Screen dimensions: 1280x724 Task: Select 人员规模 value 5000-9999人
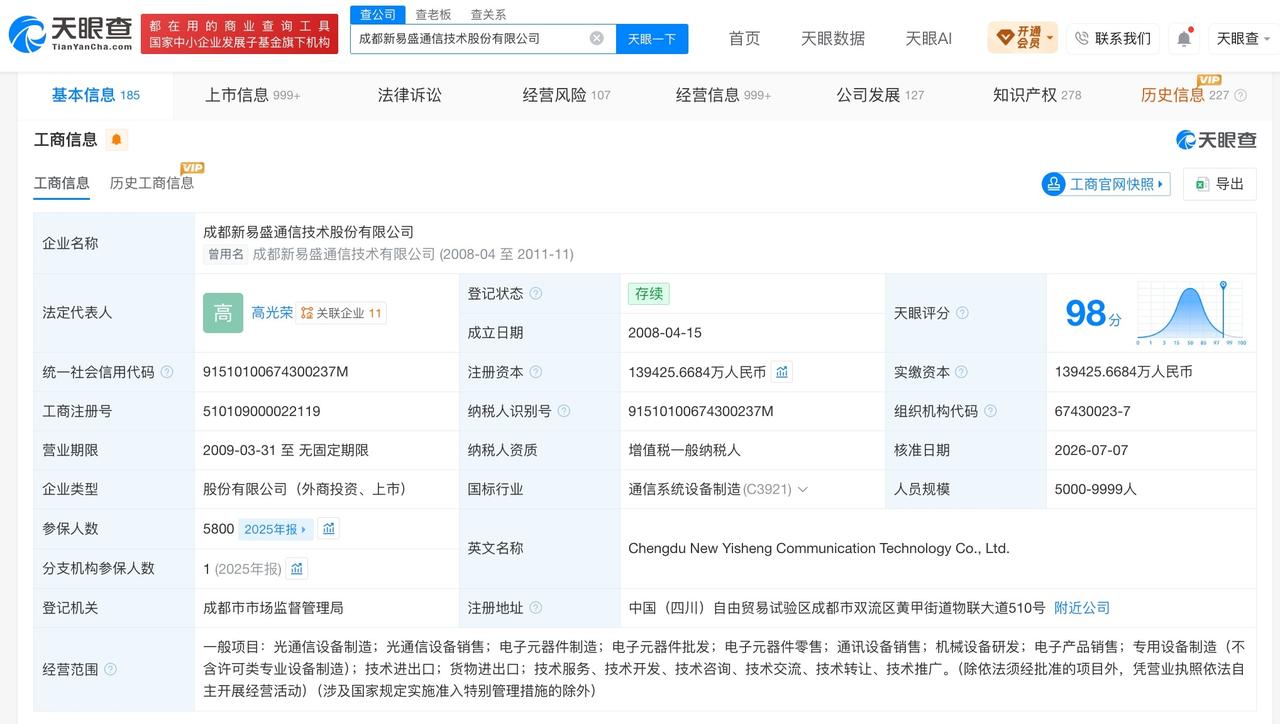(1096, 490)
